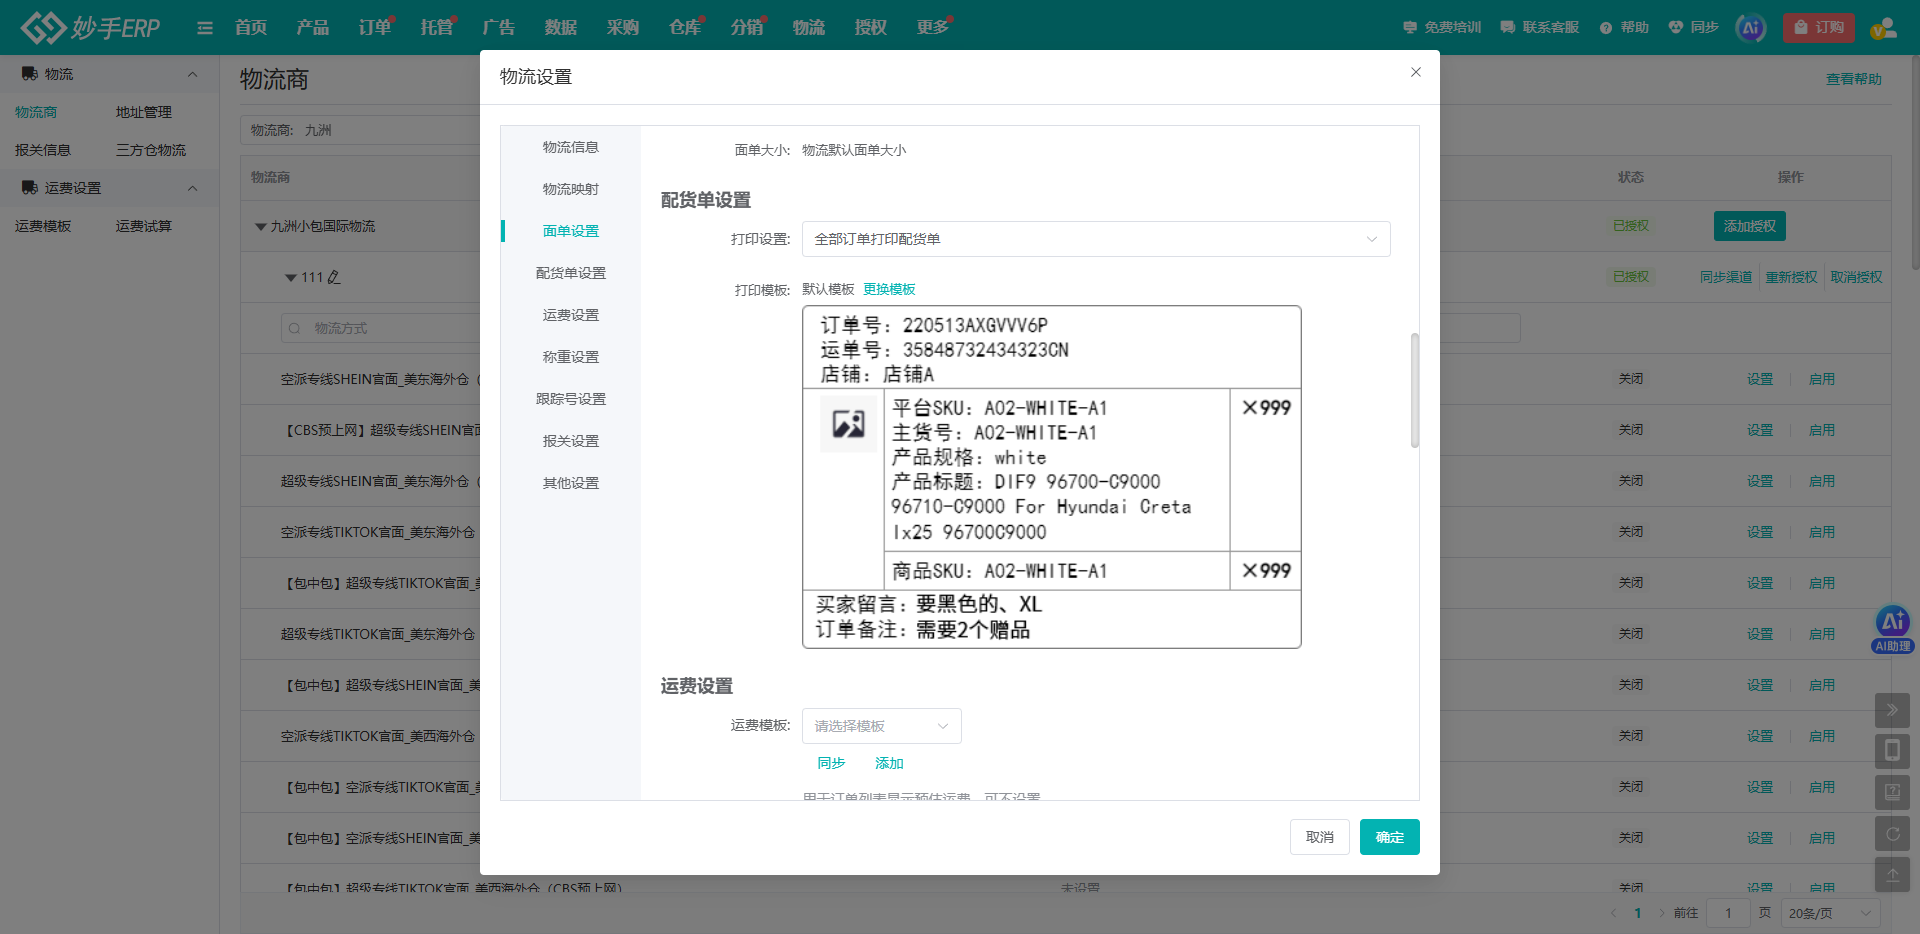The height and width of the screenshot is (934, 1920).
Task: Open 运费模板 in the sidebar
Action: tap(43, 226)
